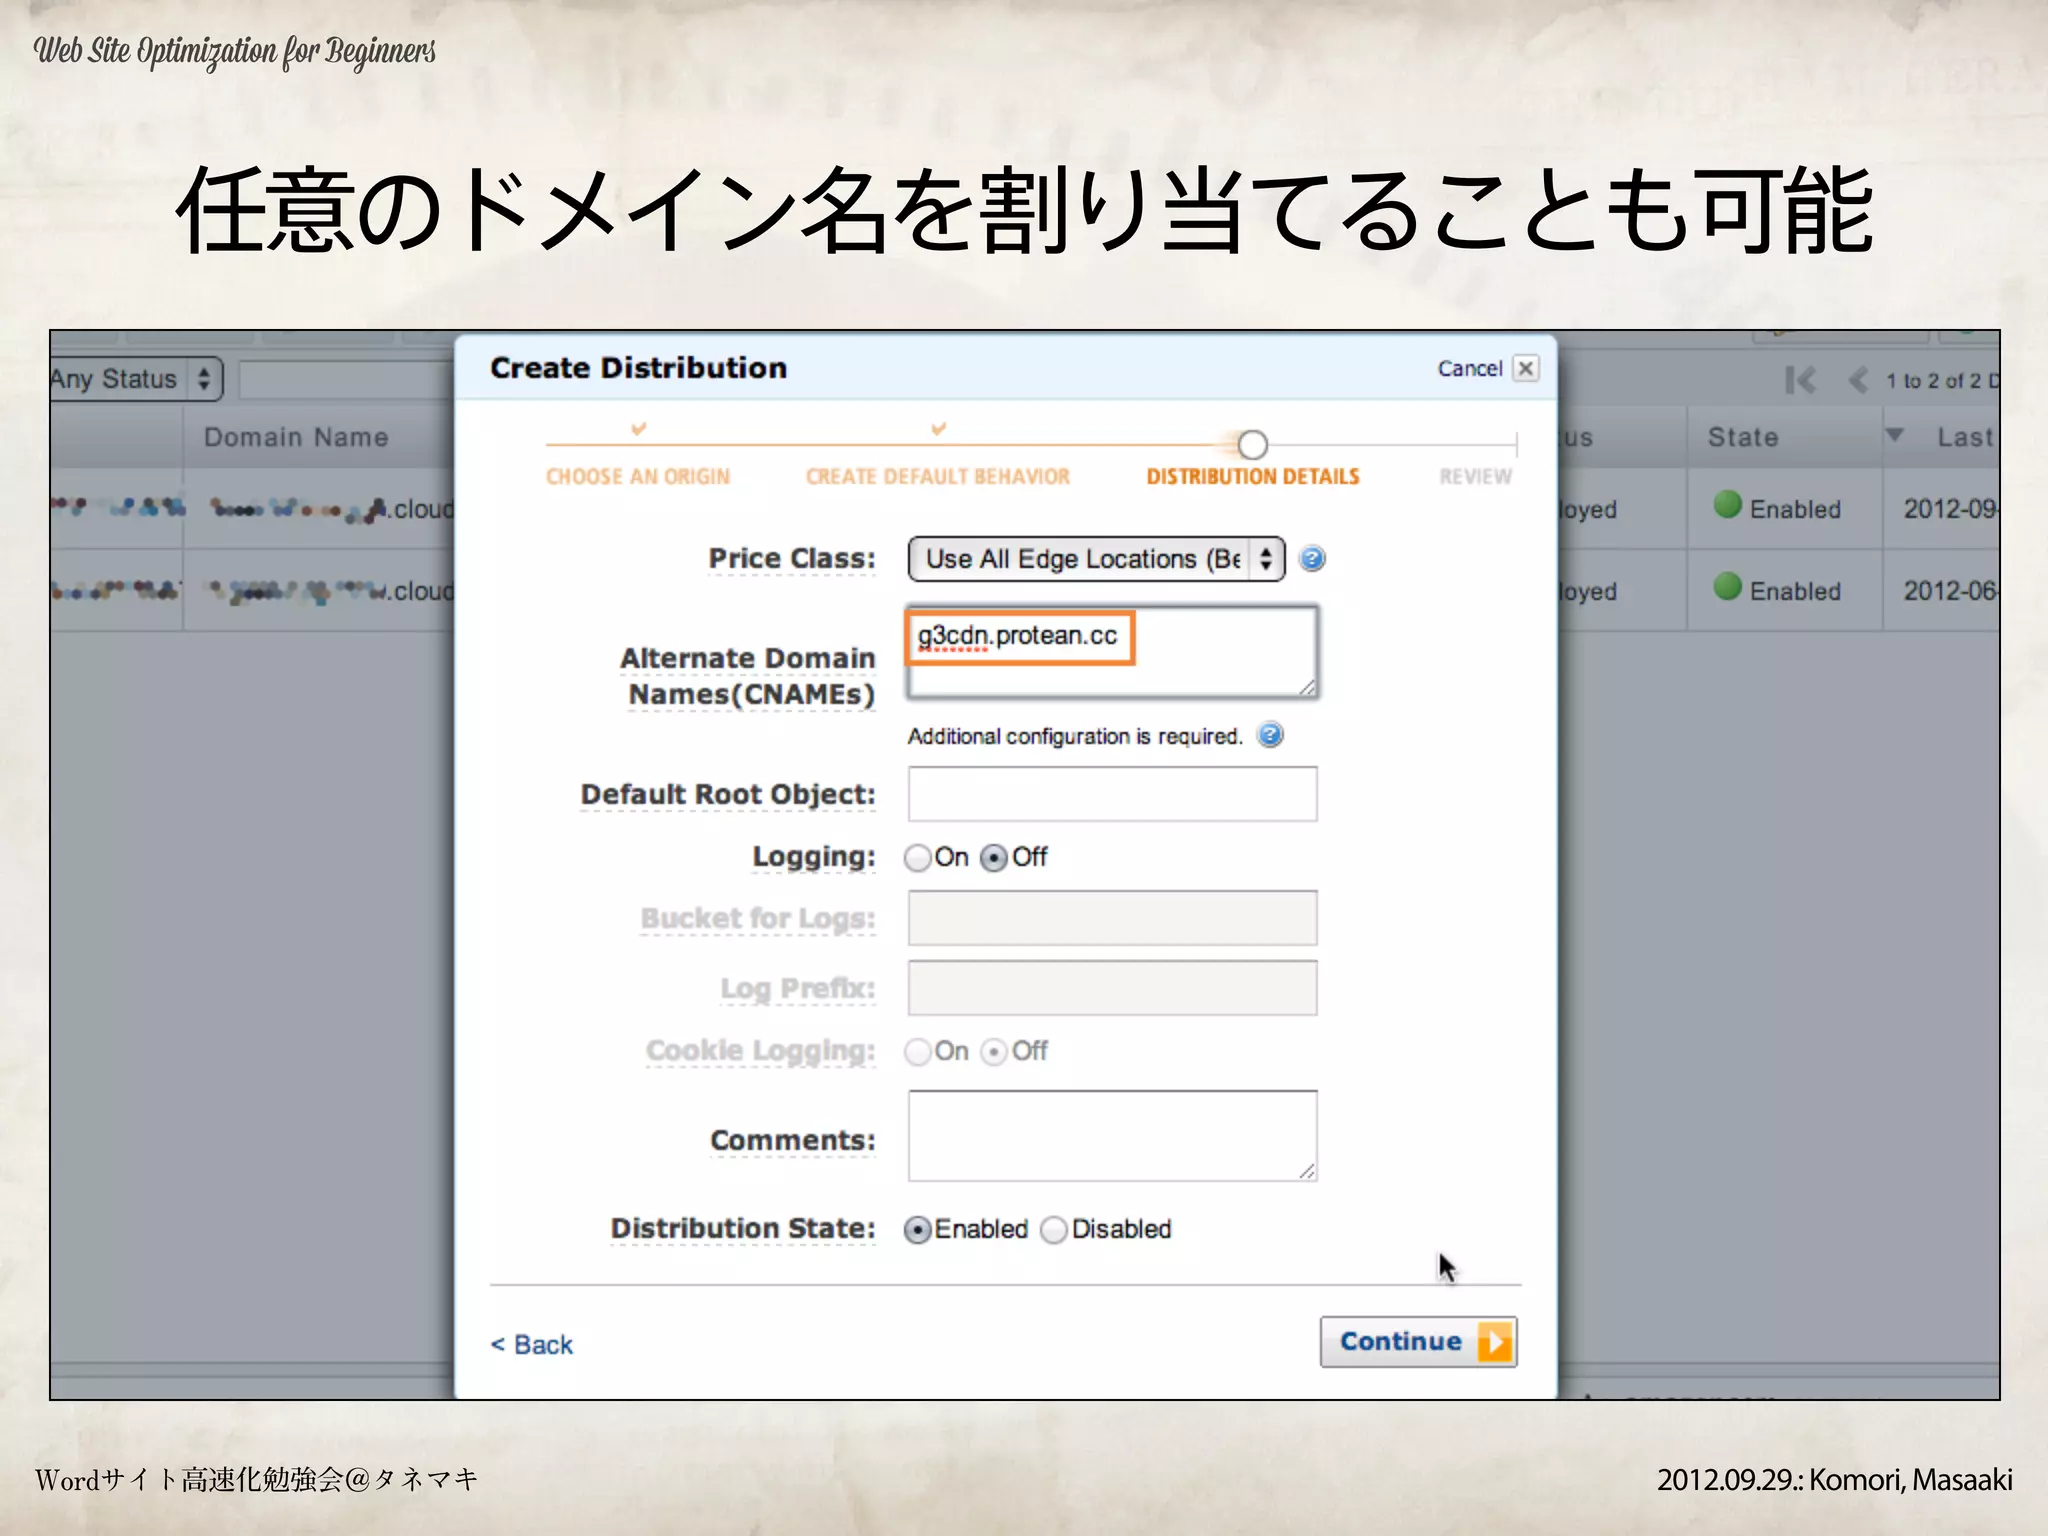Set Cookie Logging to Off
The width and height of the screenshot is (2048, 1536).
tap(993, 1052)
